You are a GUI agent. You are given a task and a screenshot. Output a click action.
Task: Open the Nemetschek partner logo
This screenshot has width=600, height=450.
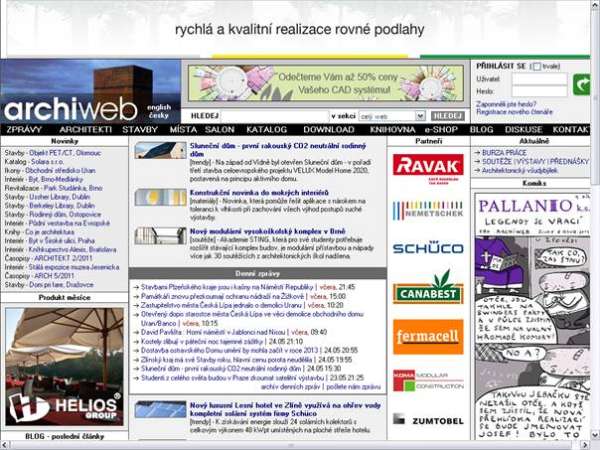point(428,210)
